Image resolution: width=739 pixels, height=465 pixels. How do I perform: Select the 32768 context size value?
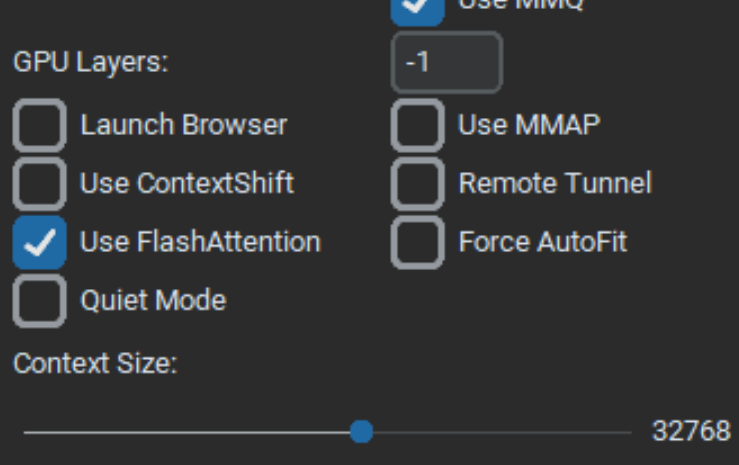pos(691,431)
